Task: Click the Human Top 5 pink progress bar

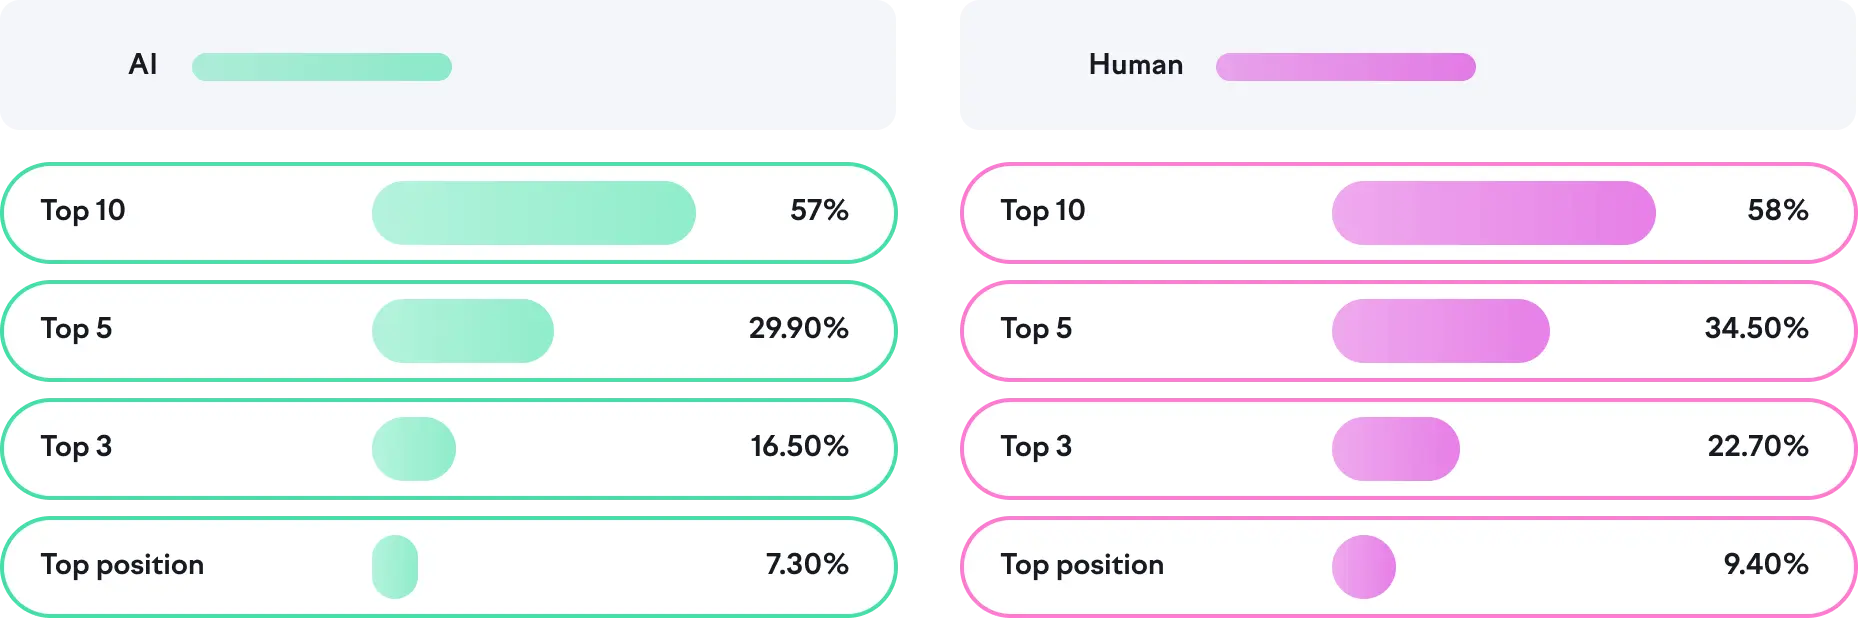Action: 1440,331
